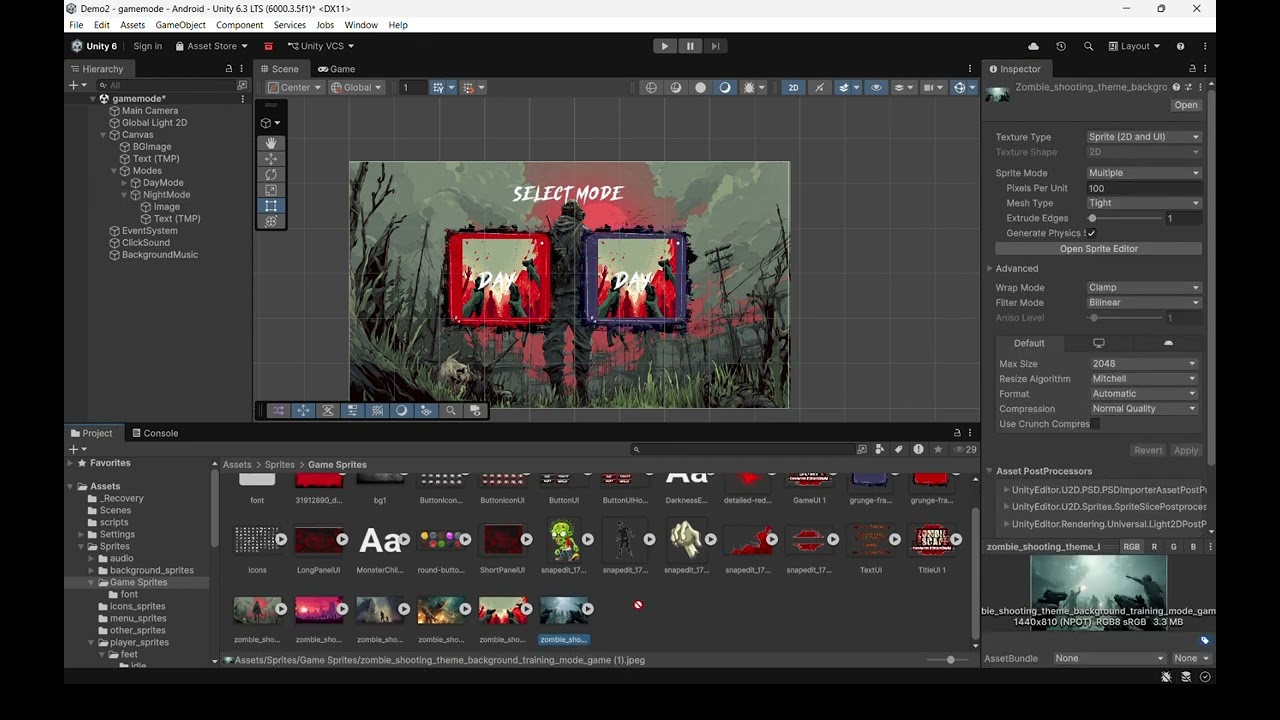The image size is (1280, 720).
Task: Open the Asset Store dropdown
Action: [211, 46]
